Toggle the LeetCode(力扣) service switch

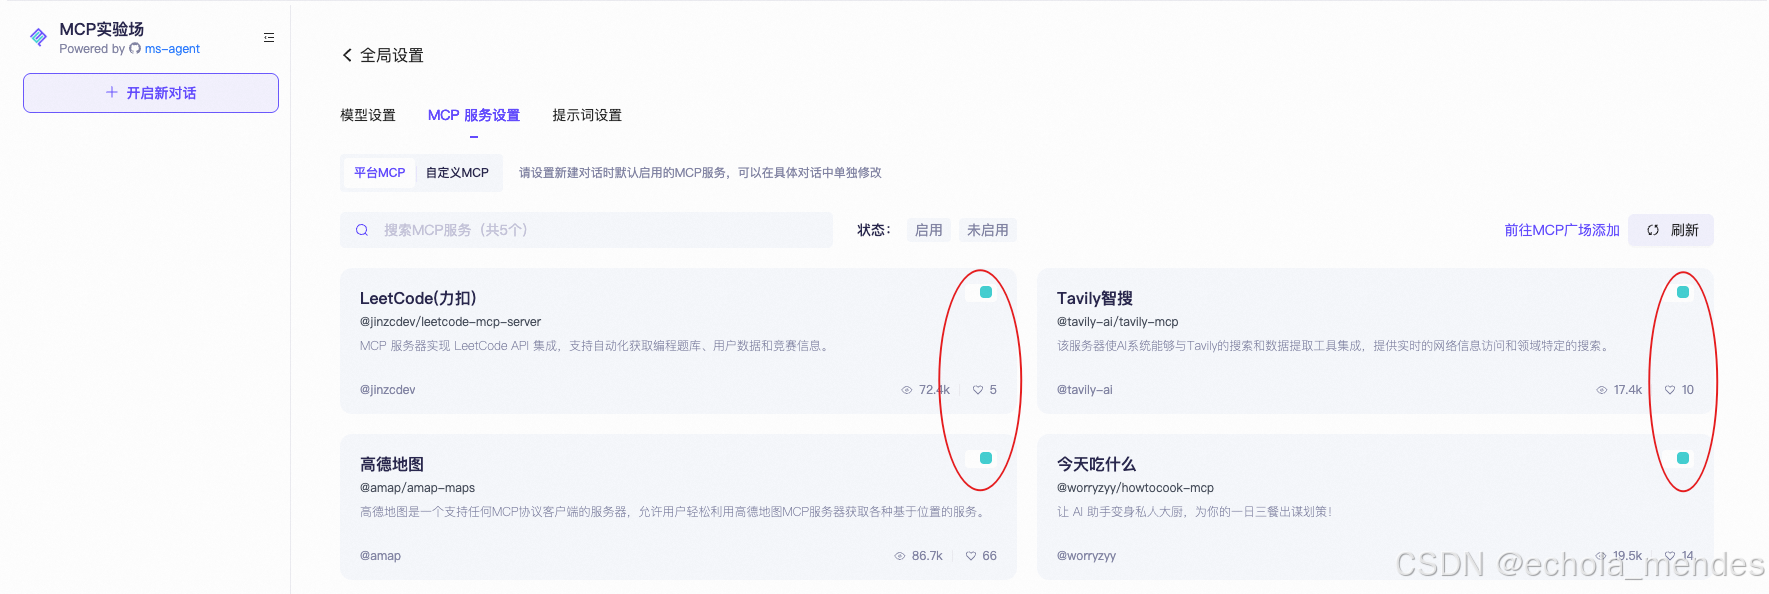981,292
